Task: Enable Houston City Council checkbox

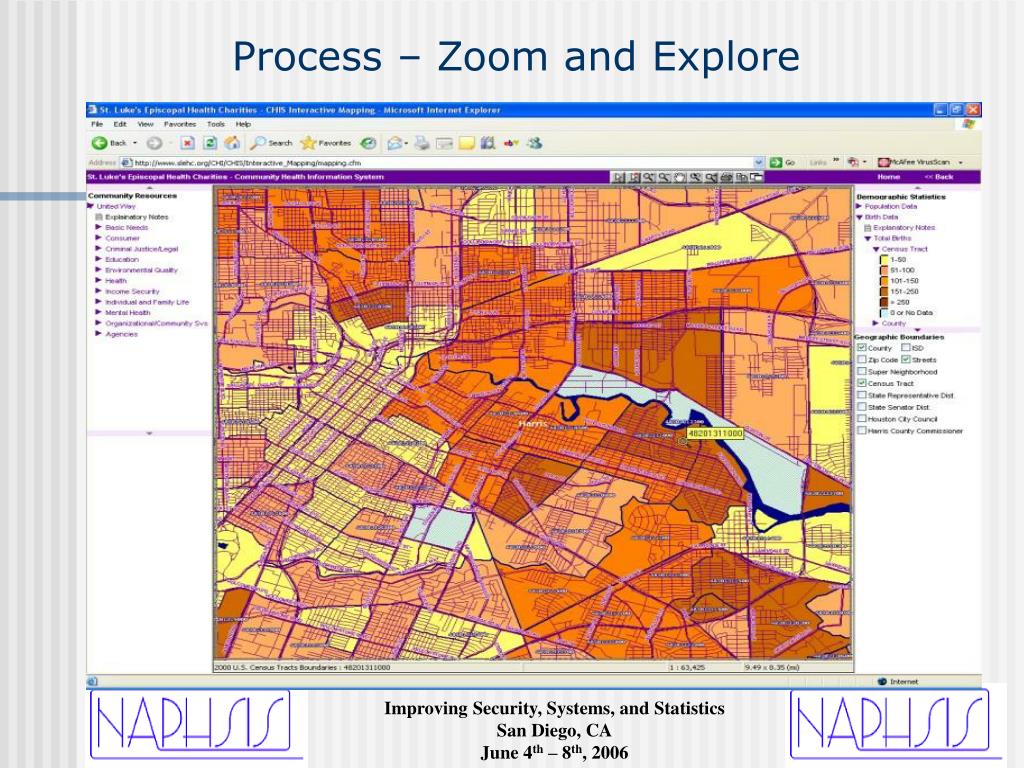Action: (861, 419)
